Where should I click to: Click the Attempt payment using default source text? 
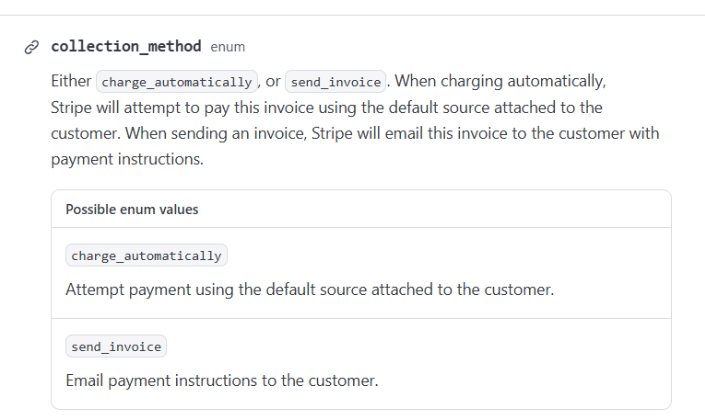click(309, 290)
